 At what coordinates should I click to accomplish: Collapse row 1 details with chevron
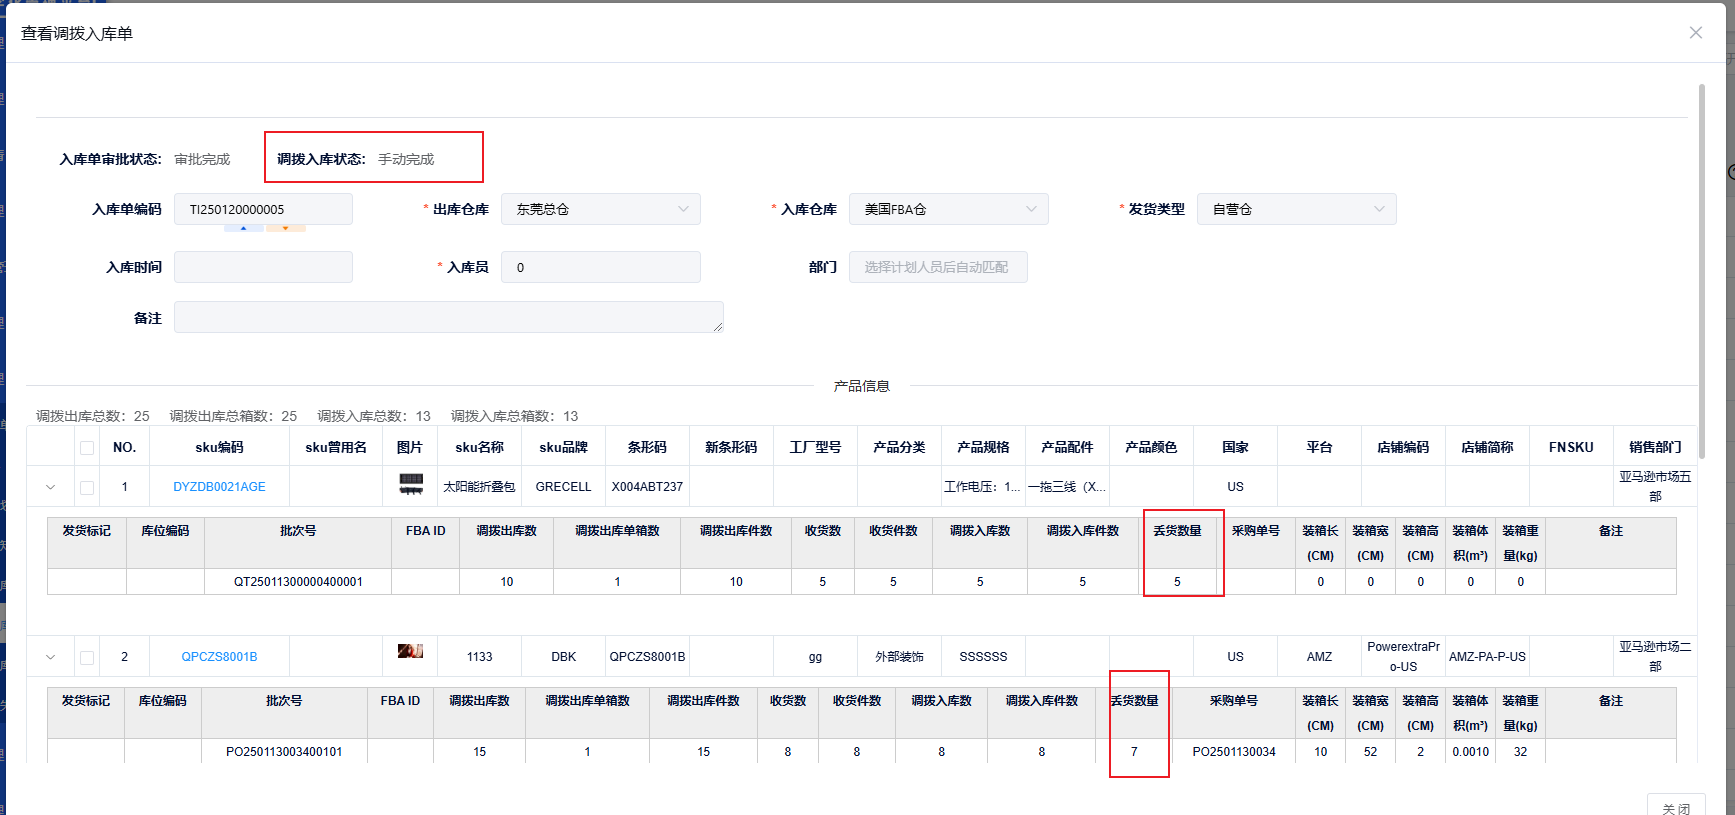tap(50, 487)
